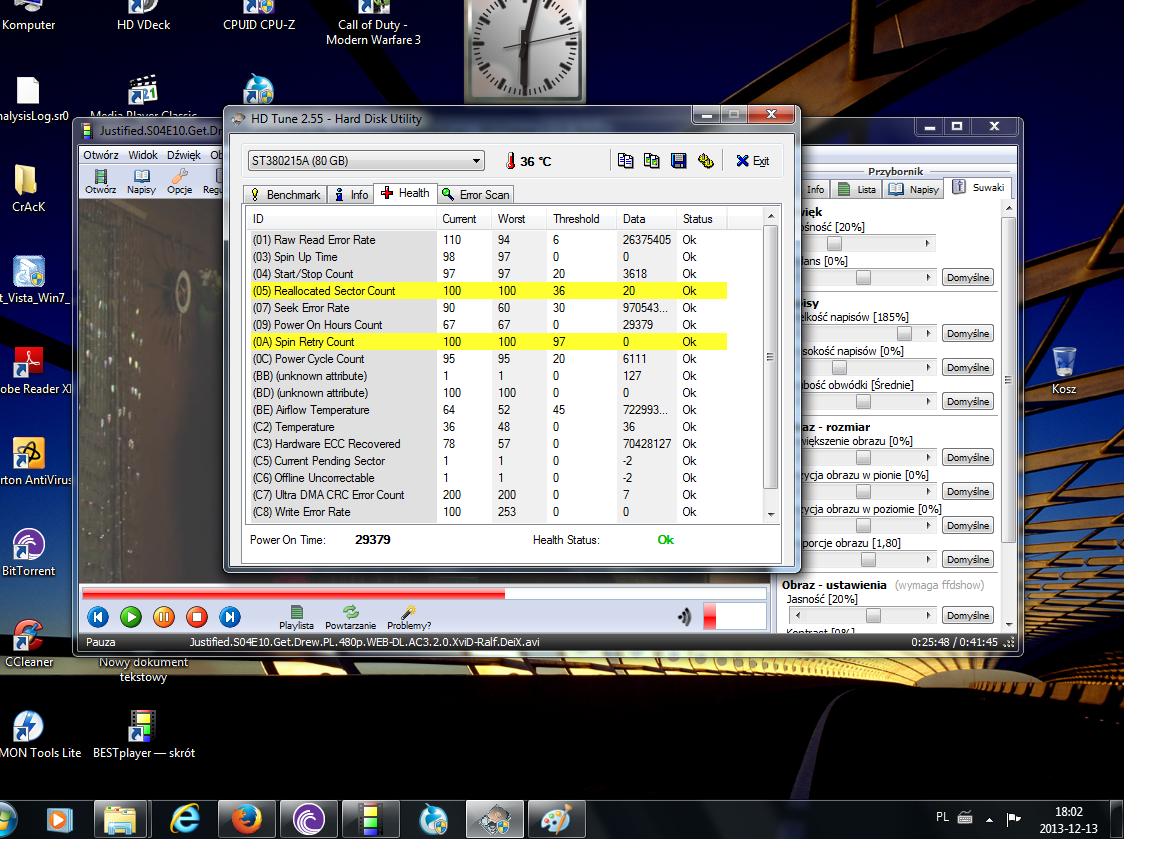Click the previous track button in BESTplayer

click(x=98, y=617)
